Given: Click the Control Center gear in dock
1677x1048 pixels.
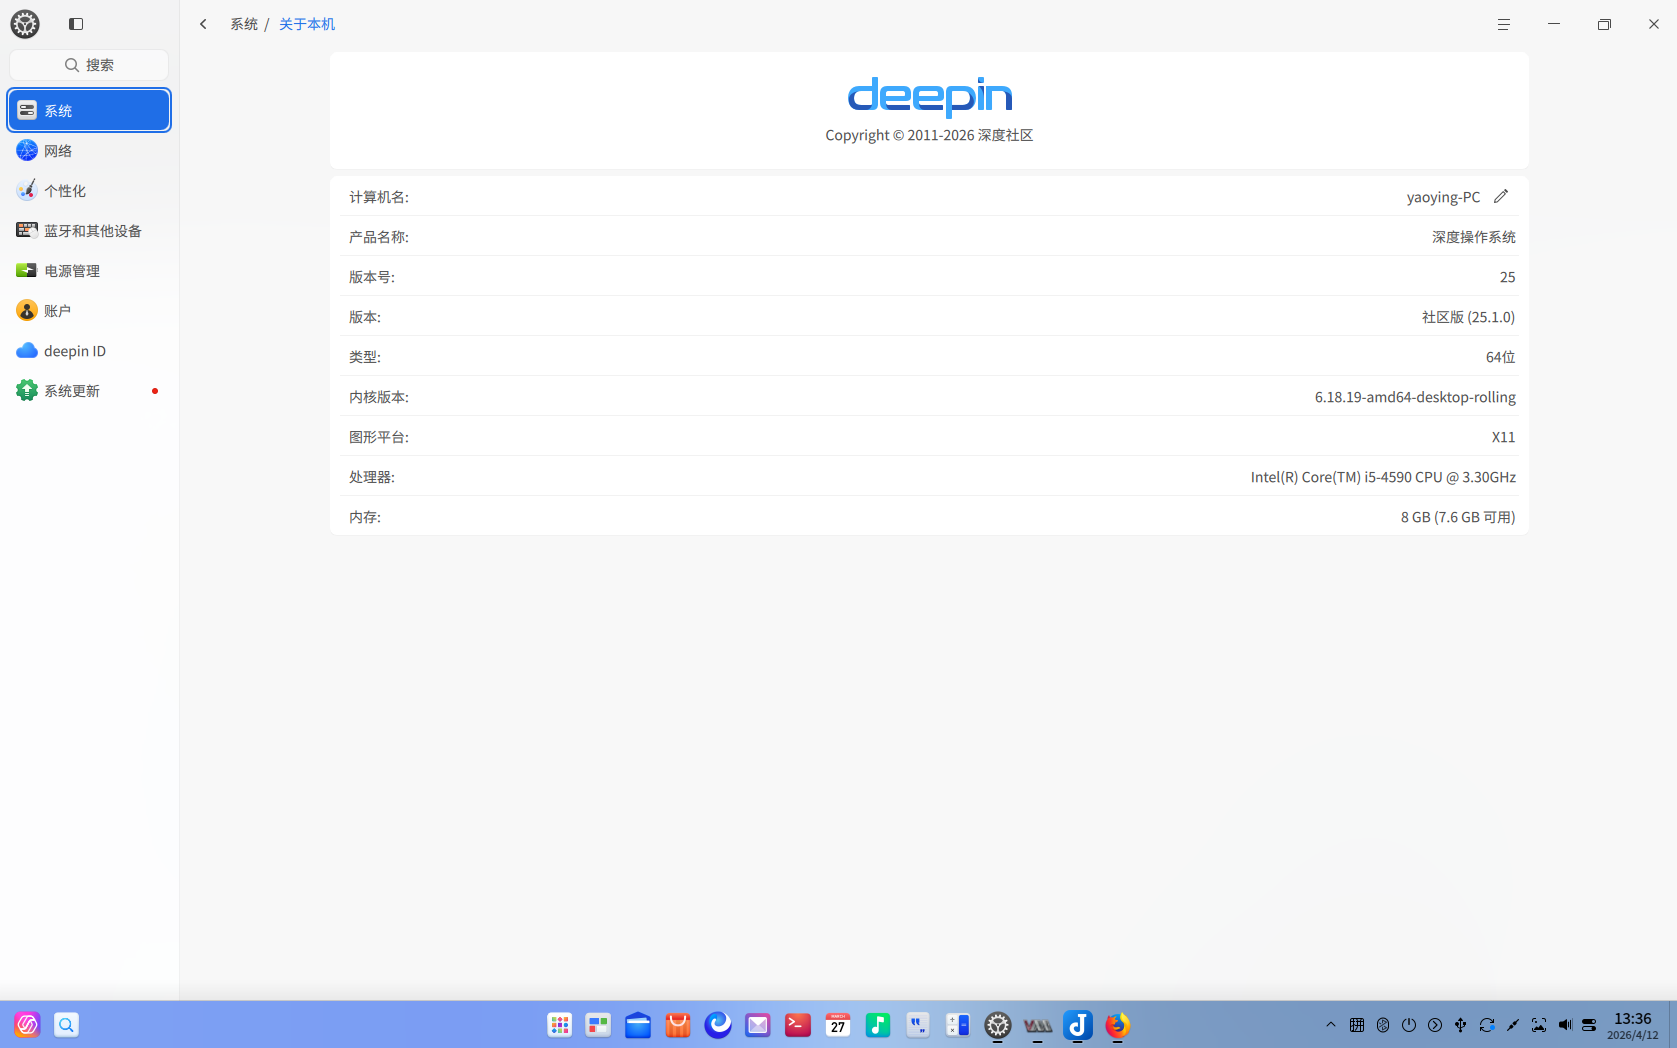Looking at the screenshot, I should (998, 1025).
